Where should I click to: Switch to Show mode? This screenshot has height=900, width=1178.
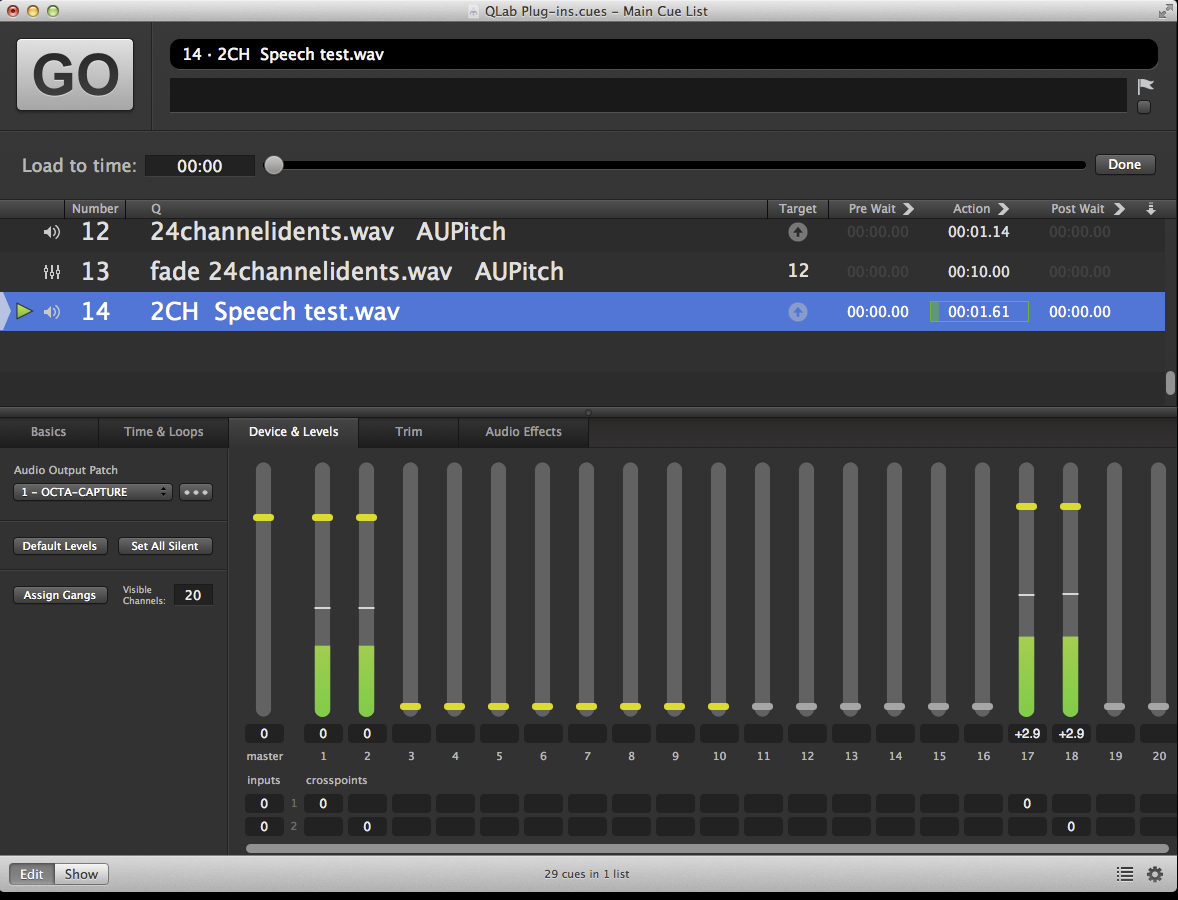pos(81,874)
